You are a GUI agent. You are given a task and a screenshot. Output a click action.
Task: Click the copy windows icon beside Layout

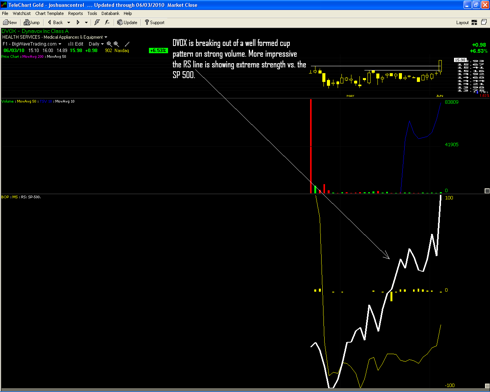[484, 22]
